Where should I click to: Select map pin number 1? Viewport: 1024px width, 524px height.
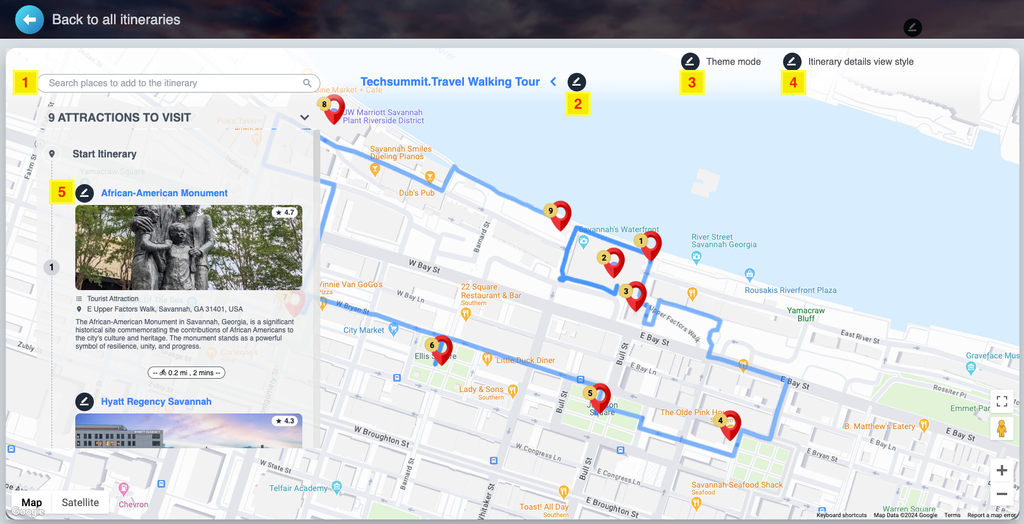649,245
